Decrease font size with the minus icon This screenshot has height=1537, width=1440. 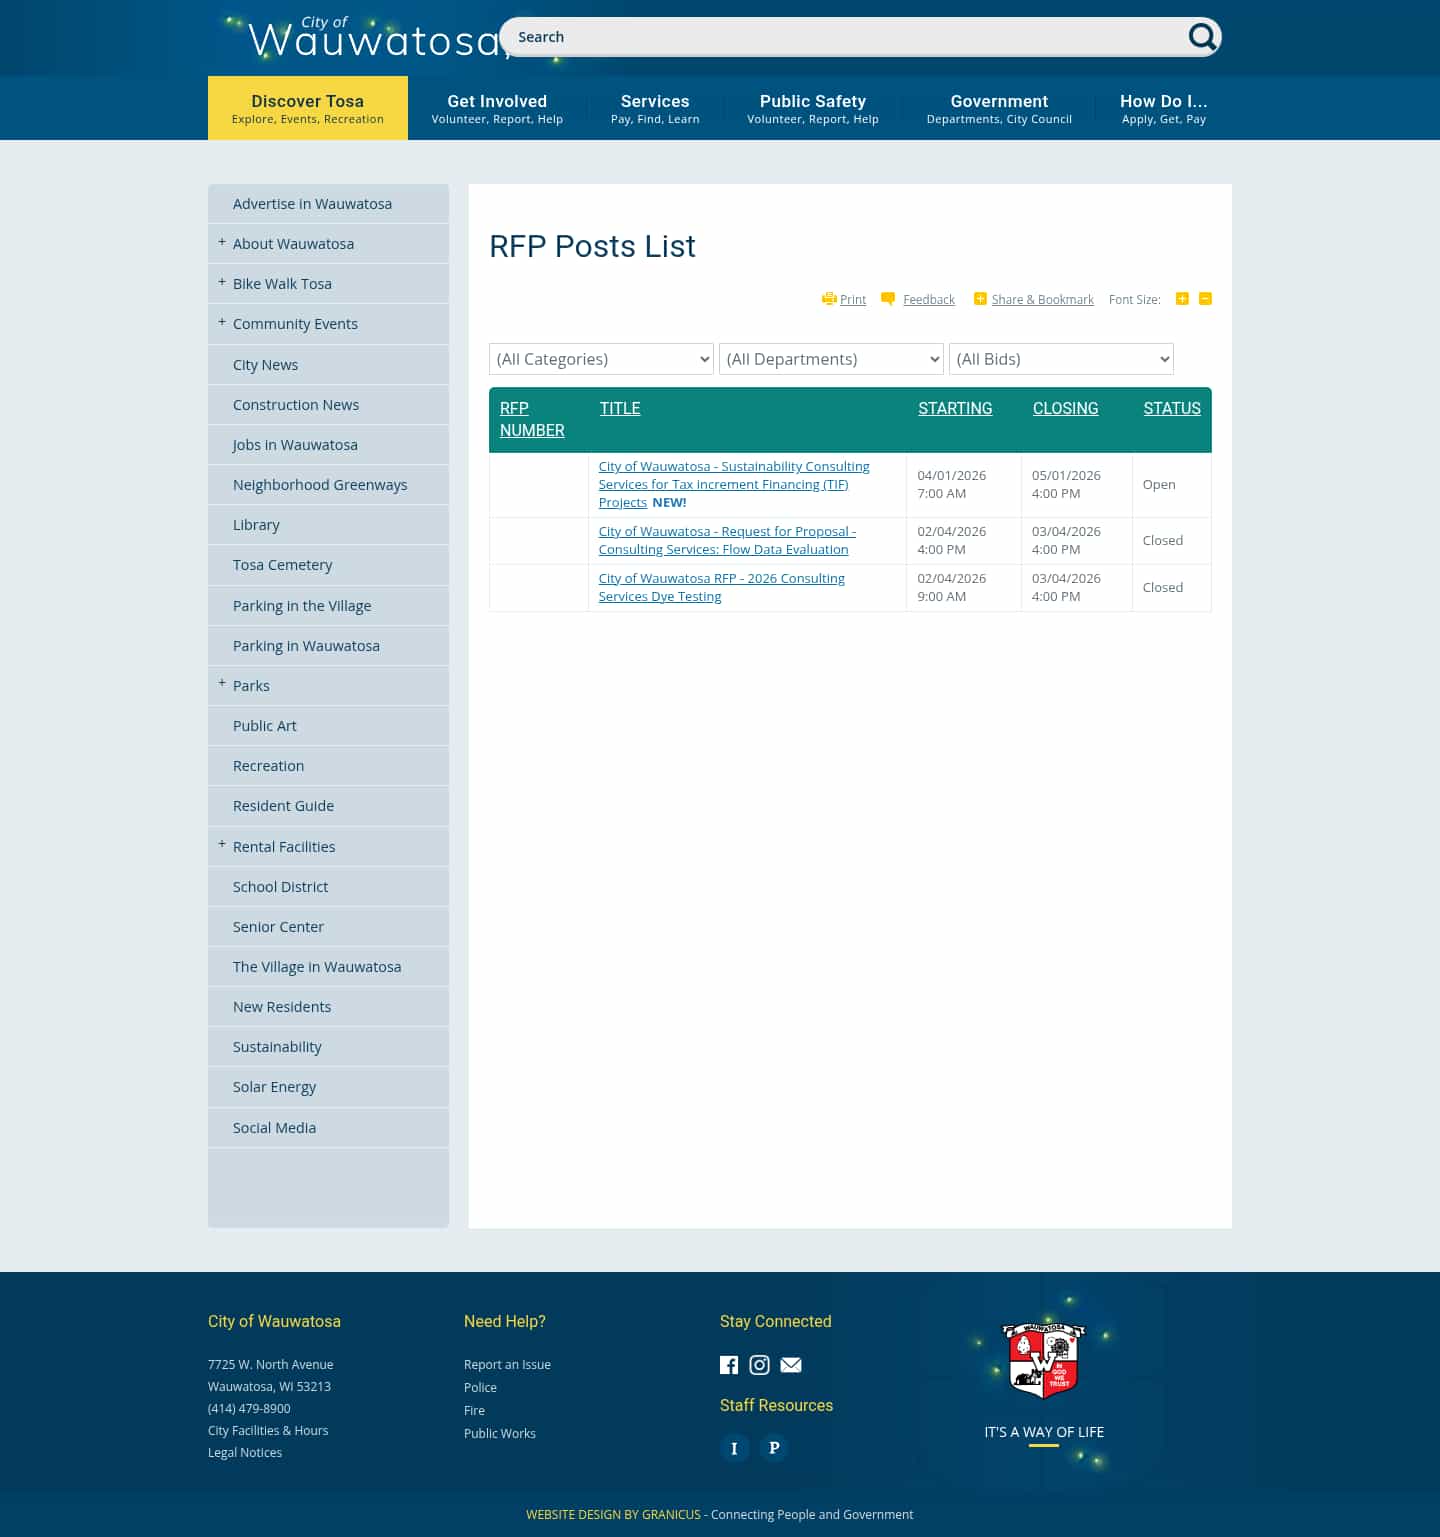tap(1204, 298)
